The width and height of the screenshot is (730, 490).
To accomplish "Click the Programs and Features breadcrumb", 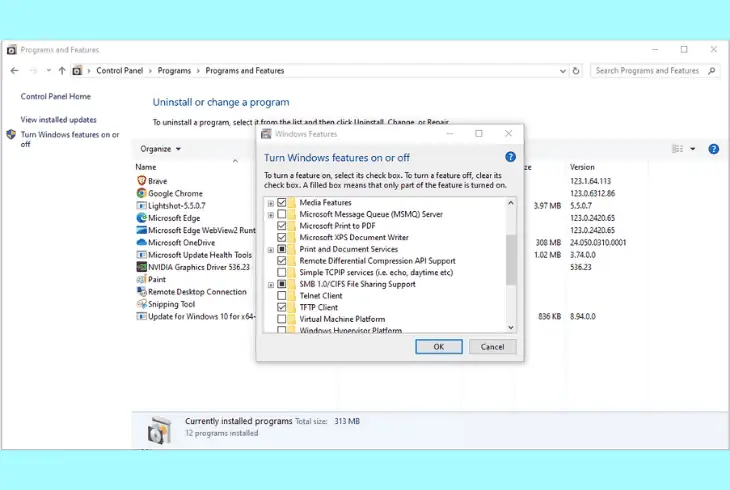I will 245,71.
